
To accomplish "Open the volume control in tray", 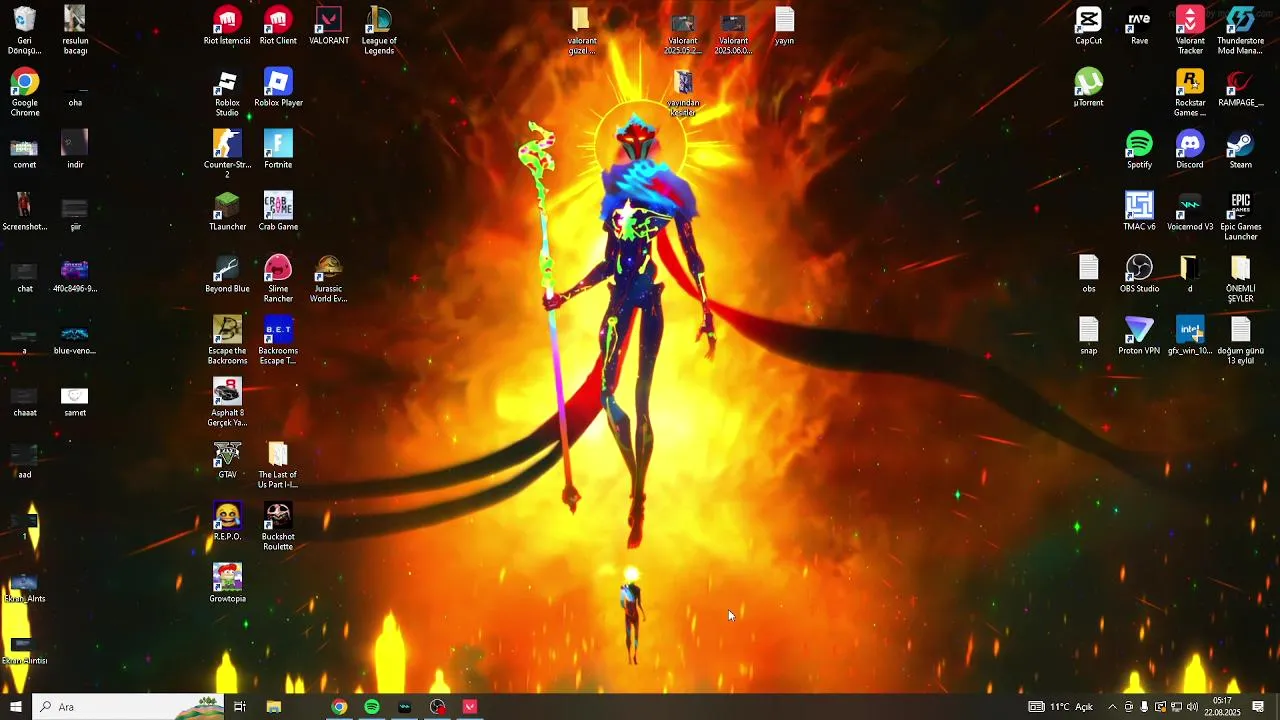I will click(1192, 707).
